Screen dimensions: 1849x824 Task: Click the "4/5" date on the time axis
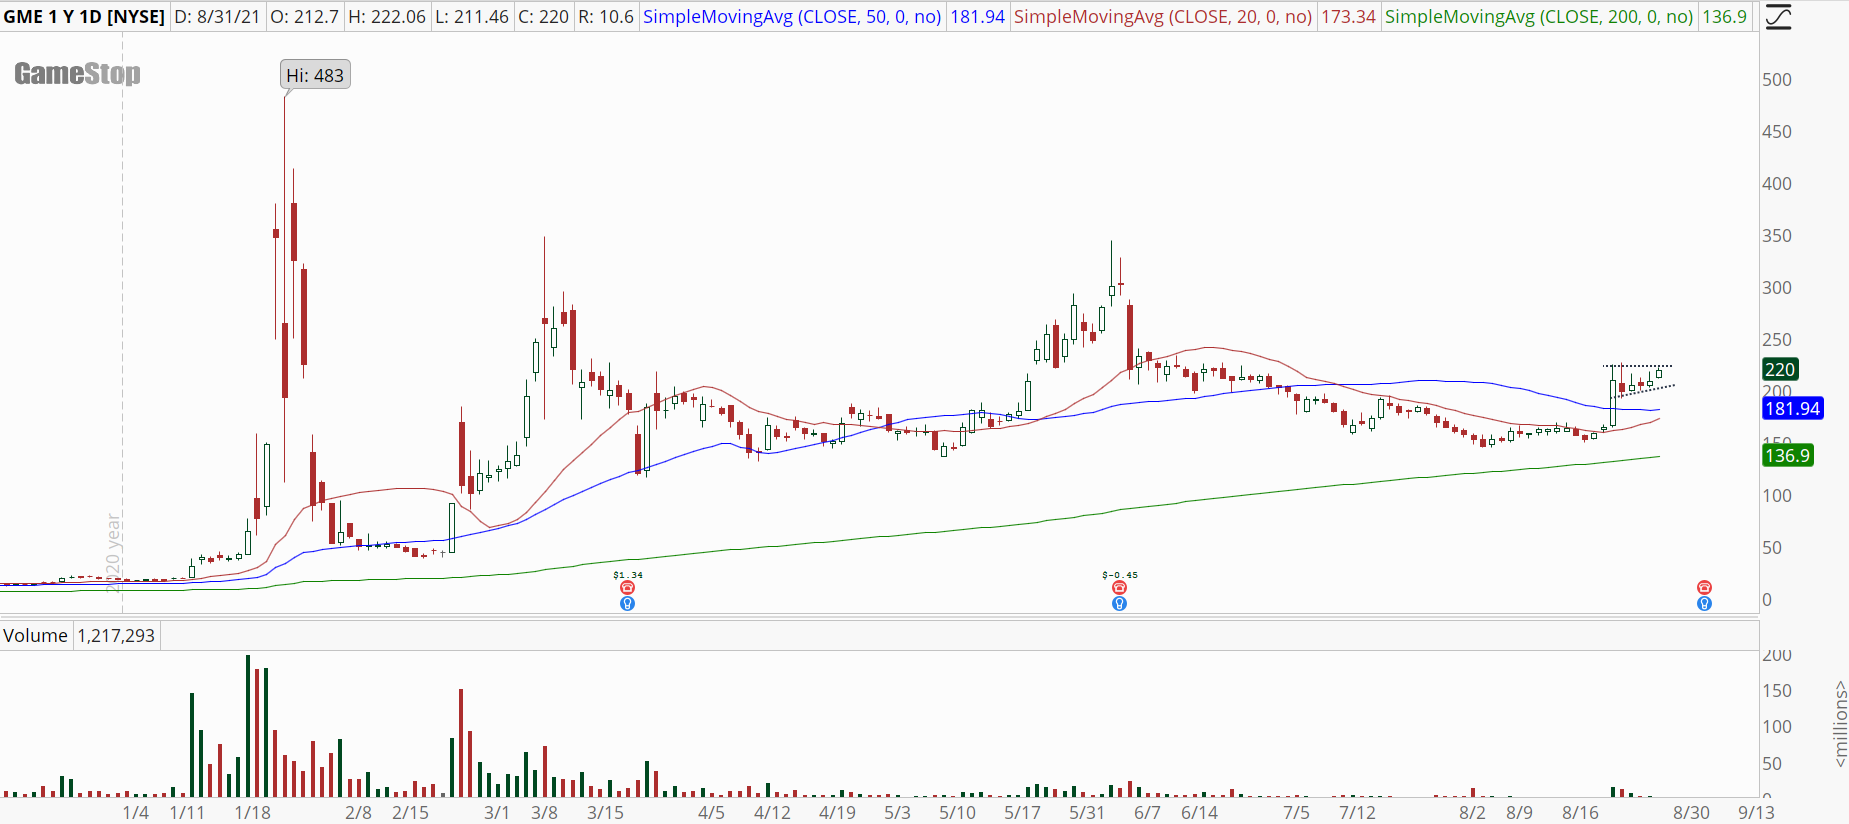tap(711, 813)
